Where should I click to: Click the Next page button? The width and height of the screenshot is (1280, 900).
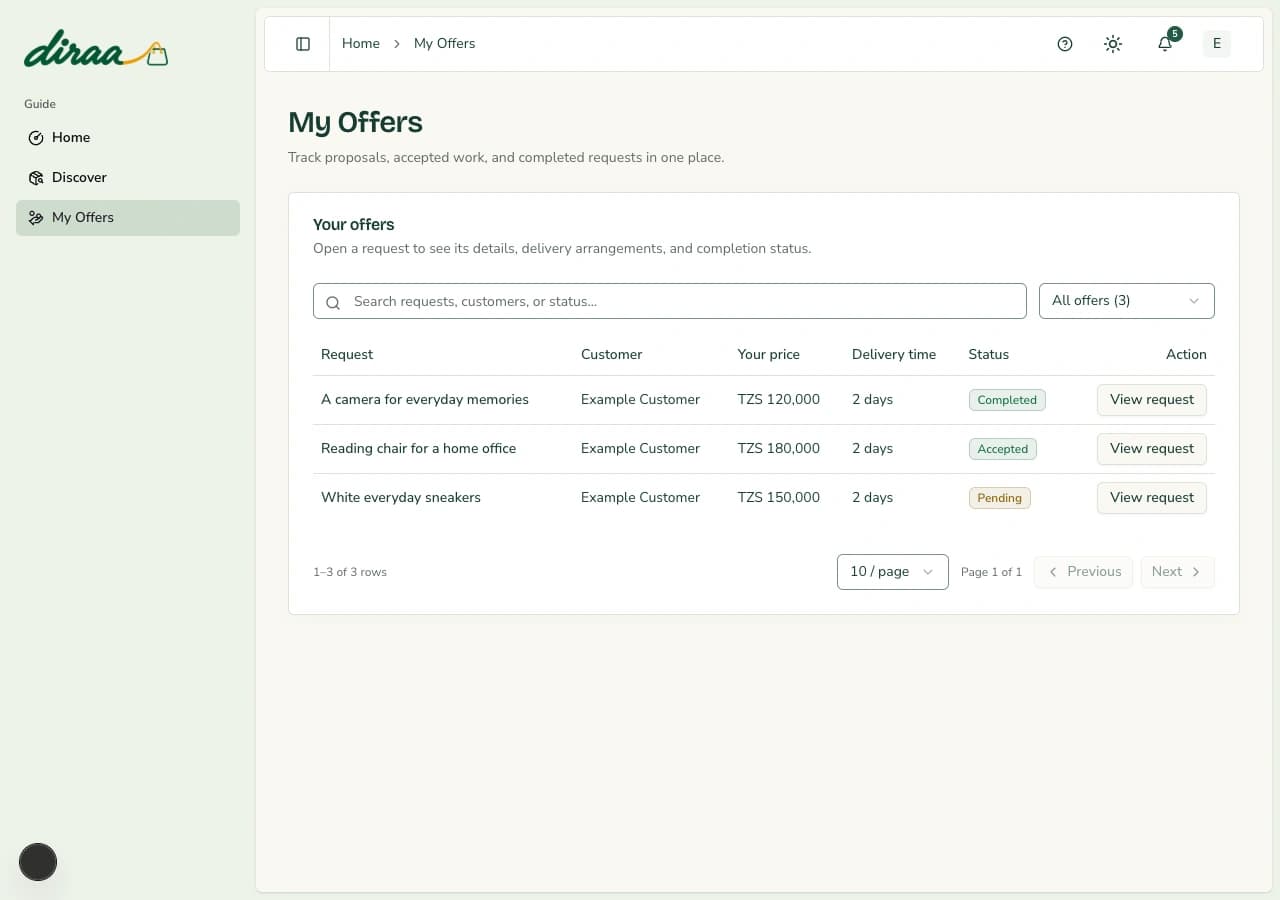tap(1178, 572)
